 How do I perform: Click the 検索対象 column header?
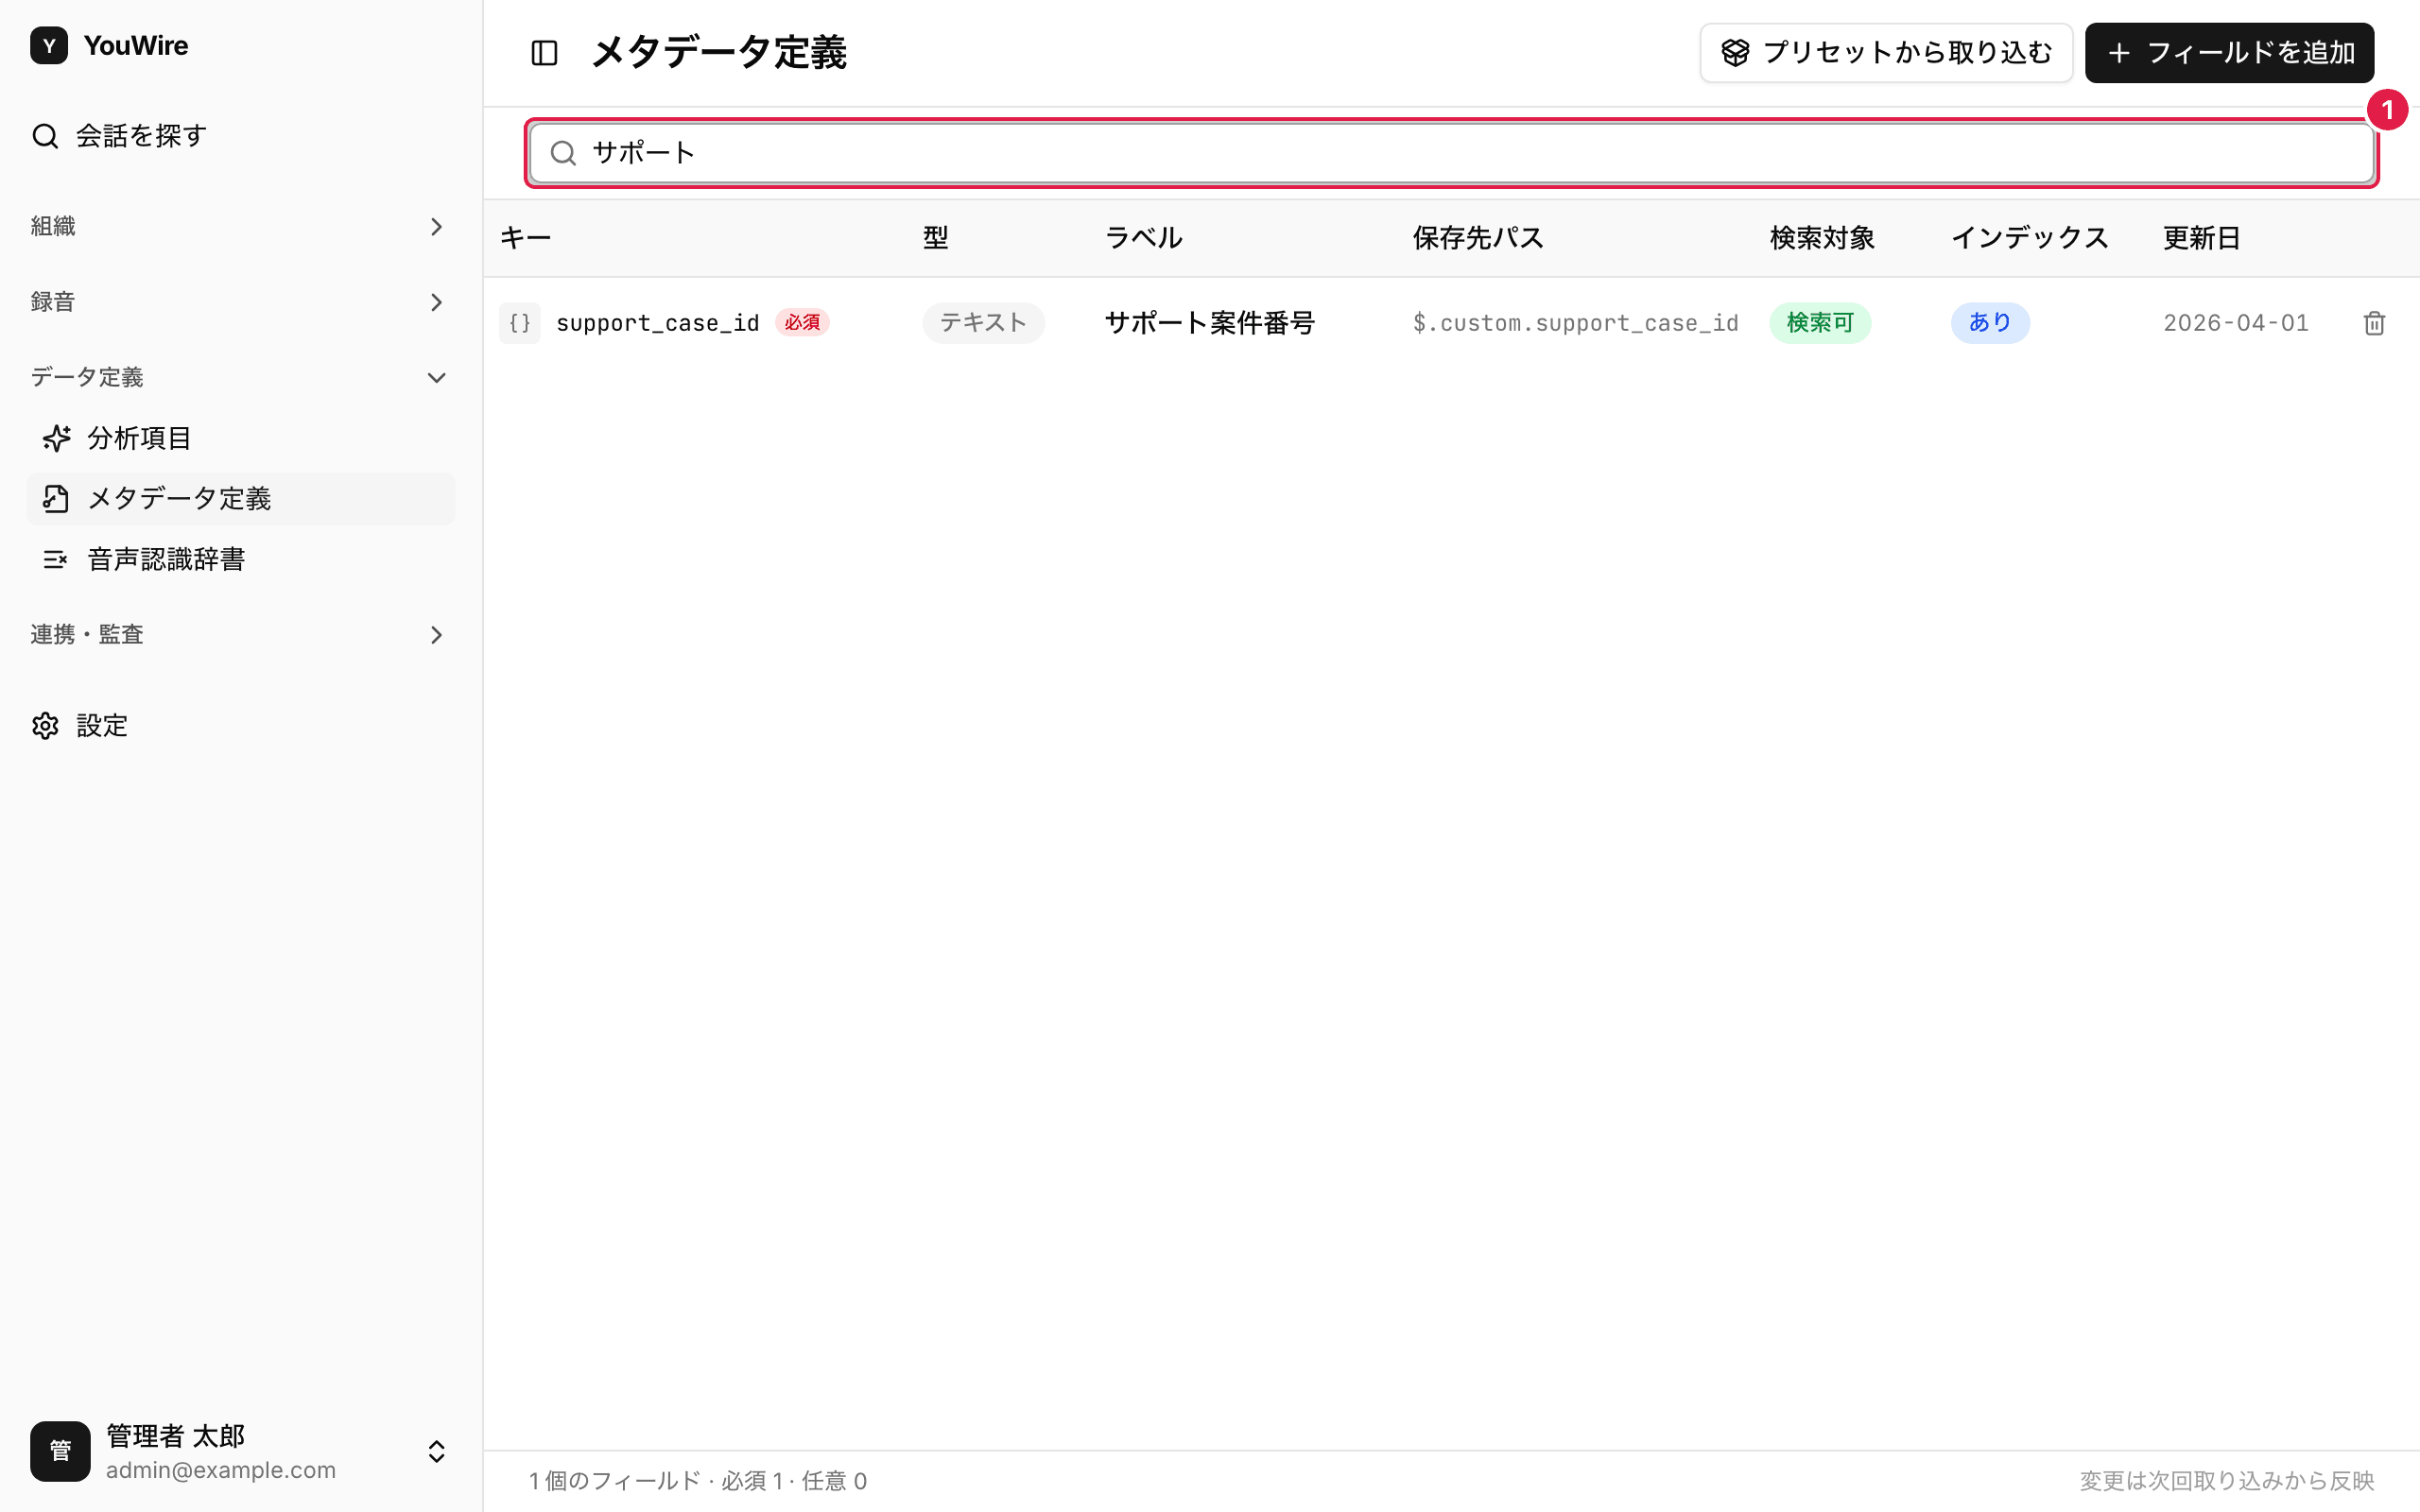point(1822,238)
